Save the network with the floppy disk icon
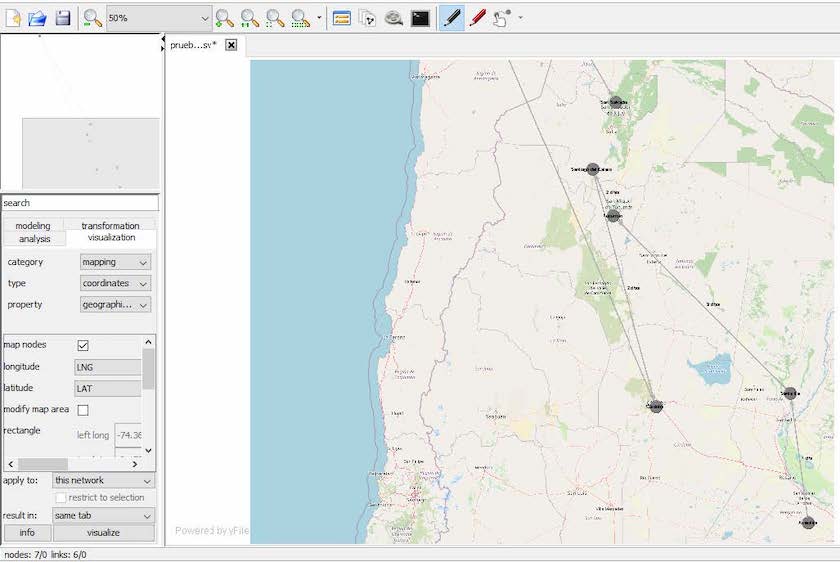 (62, 18)
